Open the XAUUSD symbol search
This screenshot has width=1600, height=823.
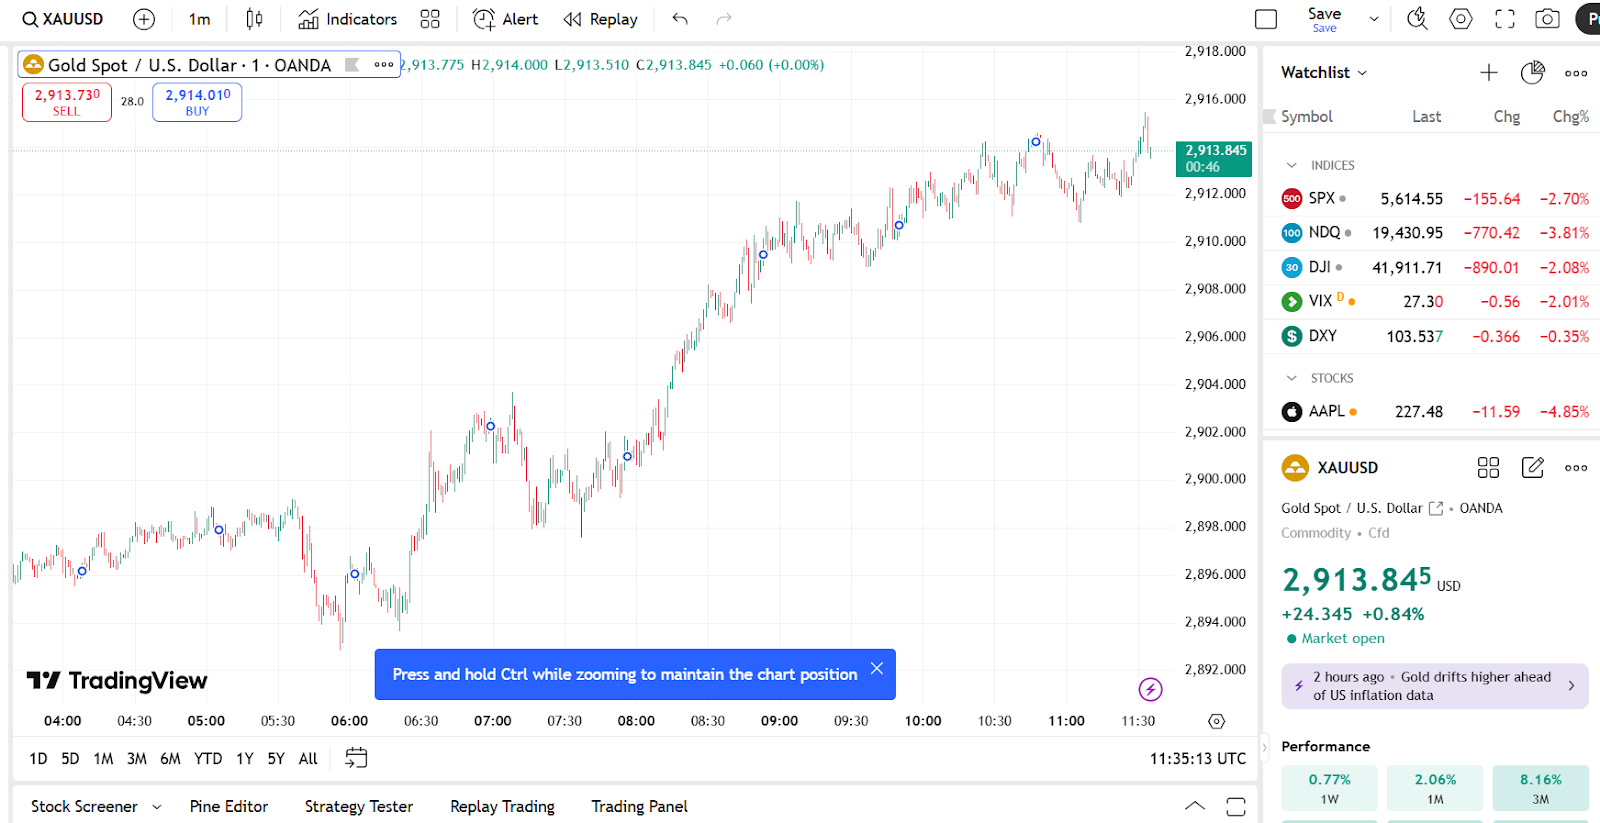pyautogui.click(x=63, y=19)
